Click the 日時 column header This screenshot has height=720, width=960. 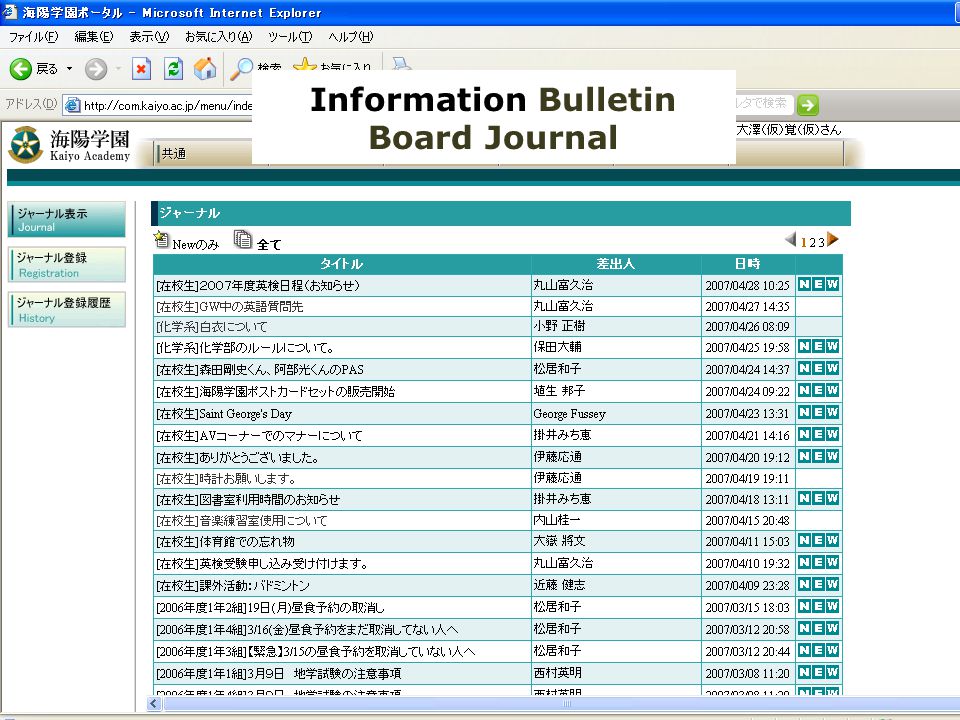(x=748, y=264)
